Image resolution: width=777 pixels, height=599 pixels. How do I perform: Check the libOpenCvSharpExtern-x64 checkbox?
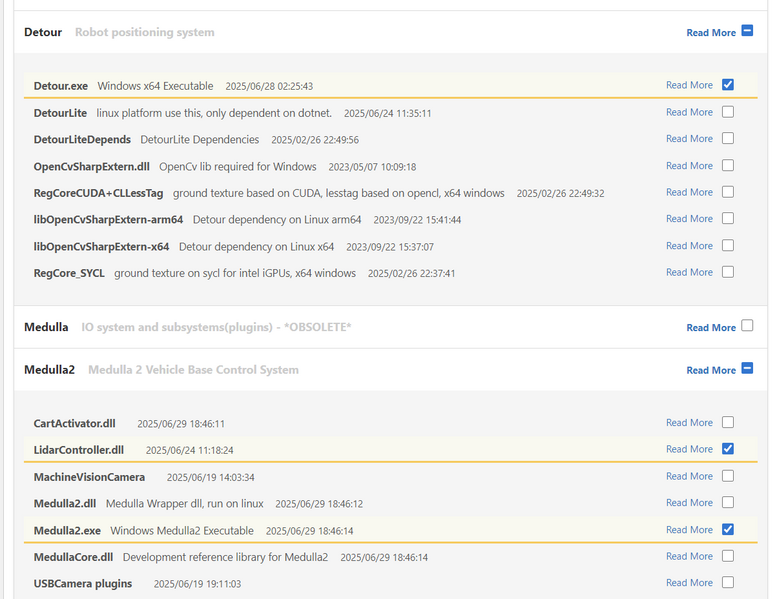(x=727, y=245)
